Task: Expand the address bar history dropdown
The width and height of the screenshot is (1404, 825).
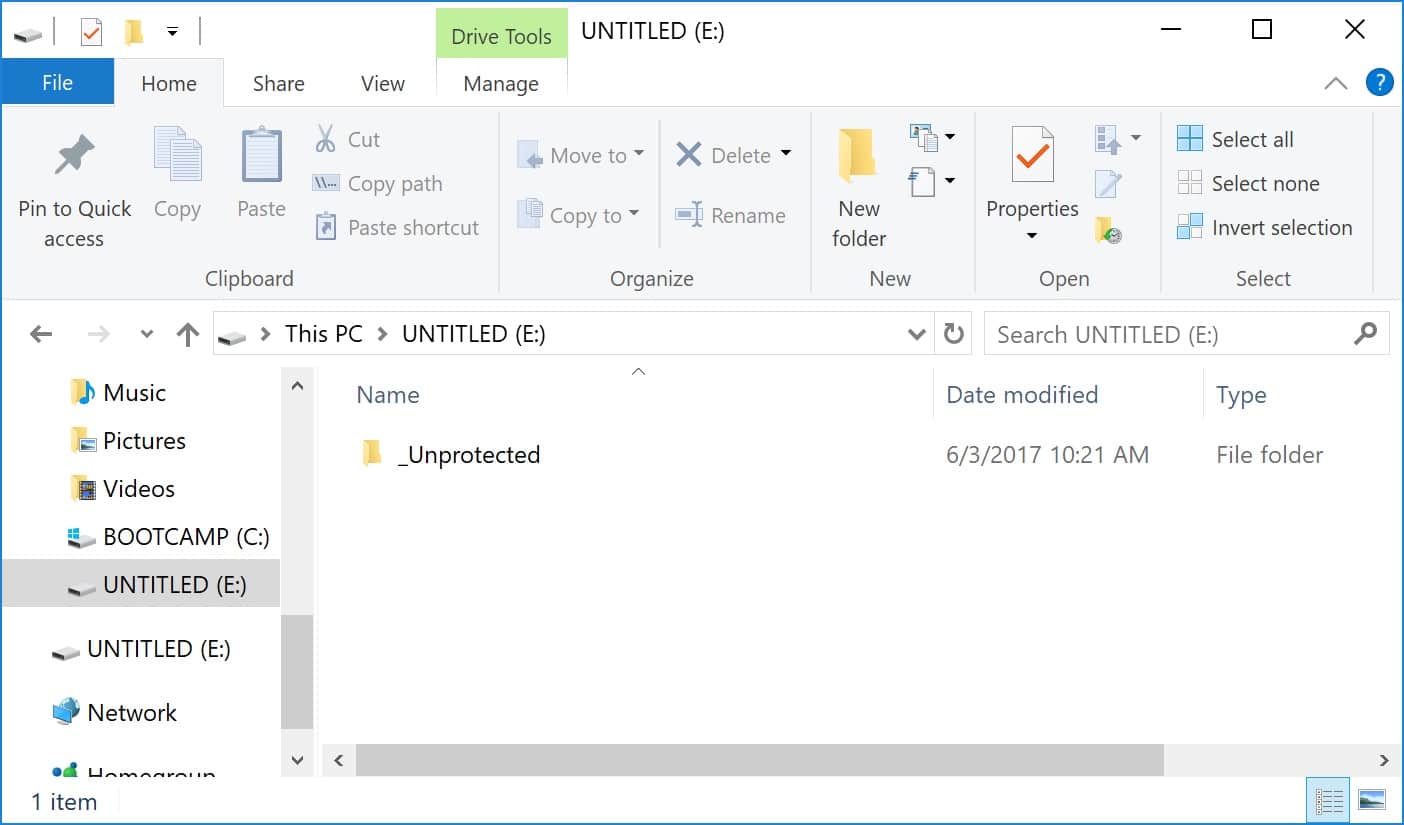Action: click(916, 334)
